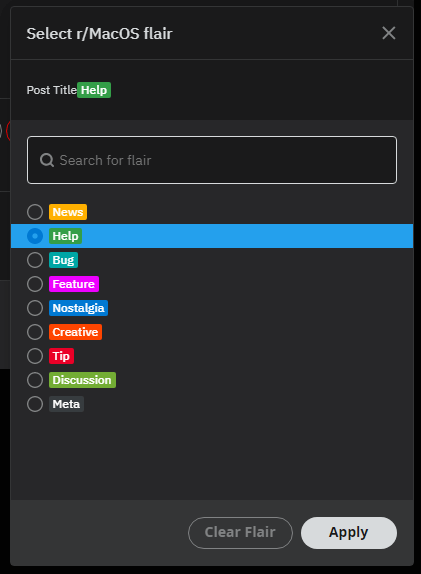The image size is (421, 574).
Task: Click the search magnifier icon
Action: tap(47, 160)
